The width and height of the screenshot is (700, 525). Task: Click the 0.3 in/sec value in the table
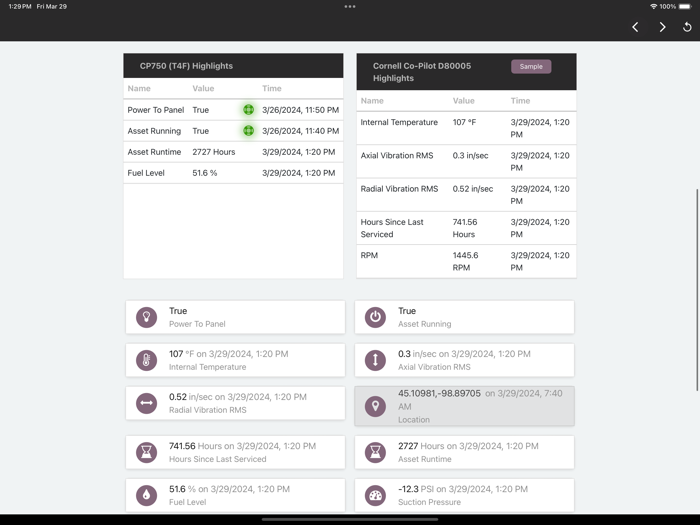point(471,155)
